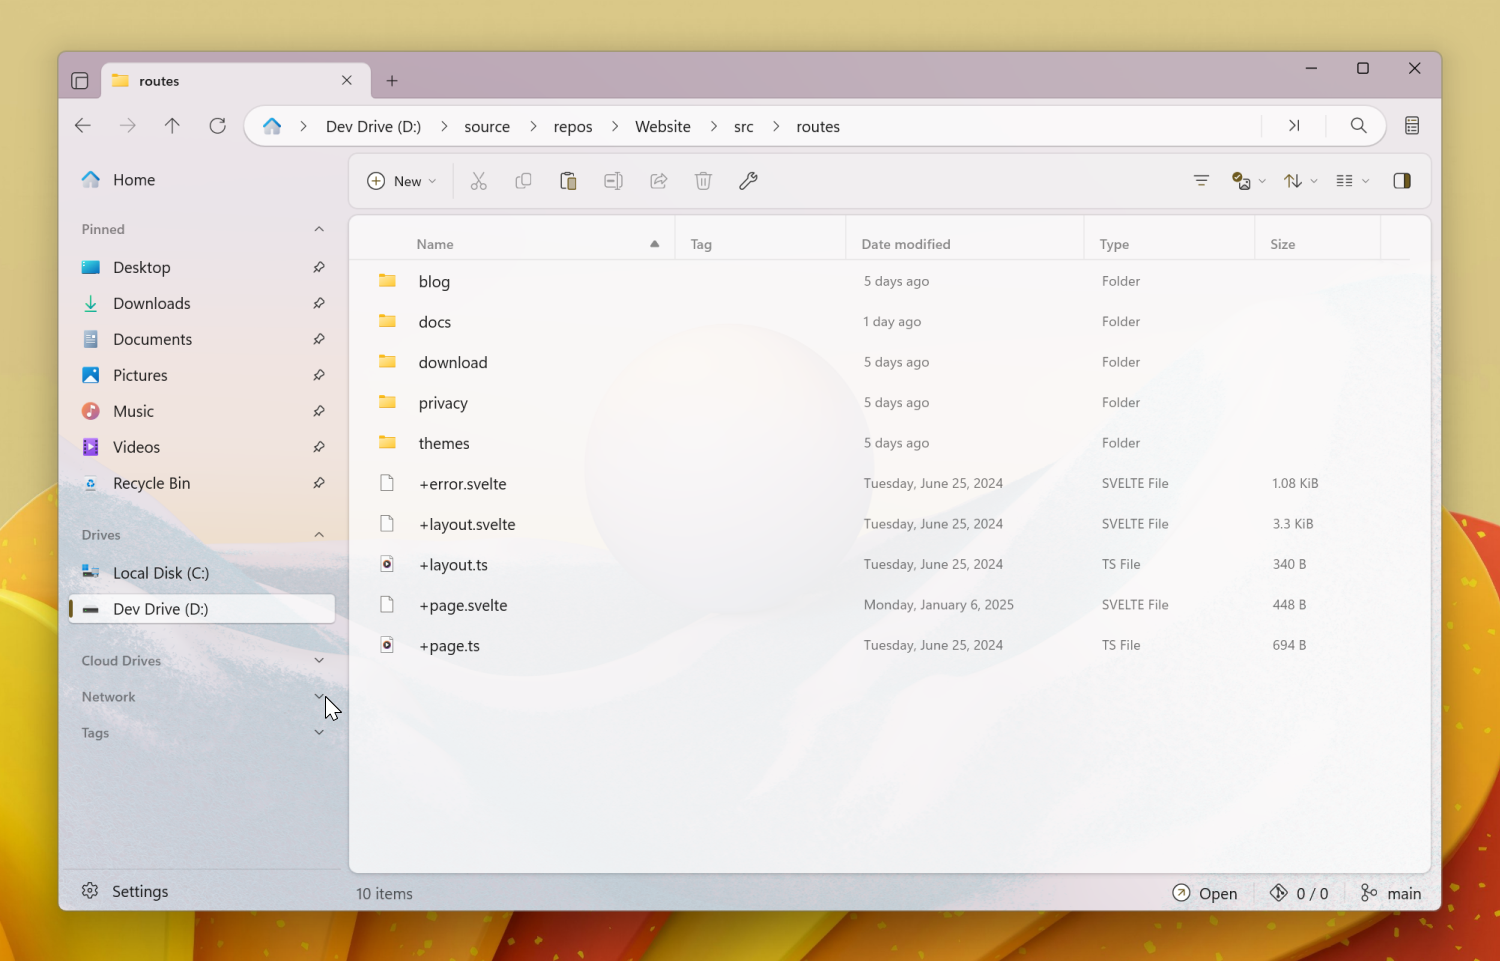Click the Rename icon in toolbar
1500x961 pixels.
coord(613,181)
